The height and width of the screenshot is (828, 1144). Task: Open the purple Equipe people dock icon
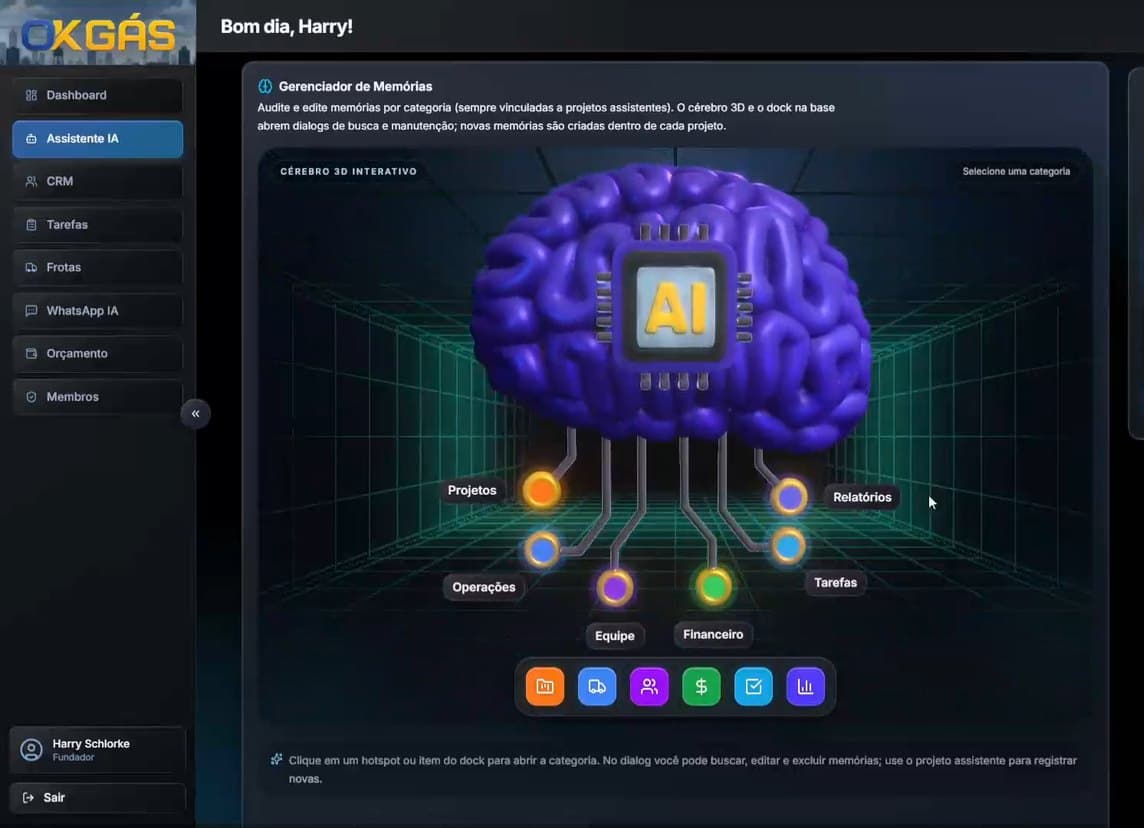(649, 686)
